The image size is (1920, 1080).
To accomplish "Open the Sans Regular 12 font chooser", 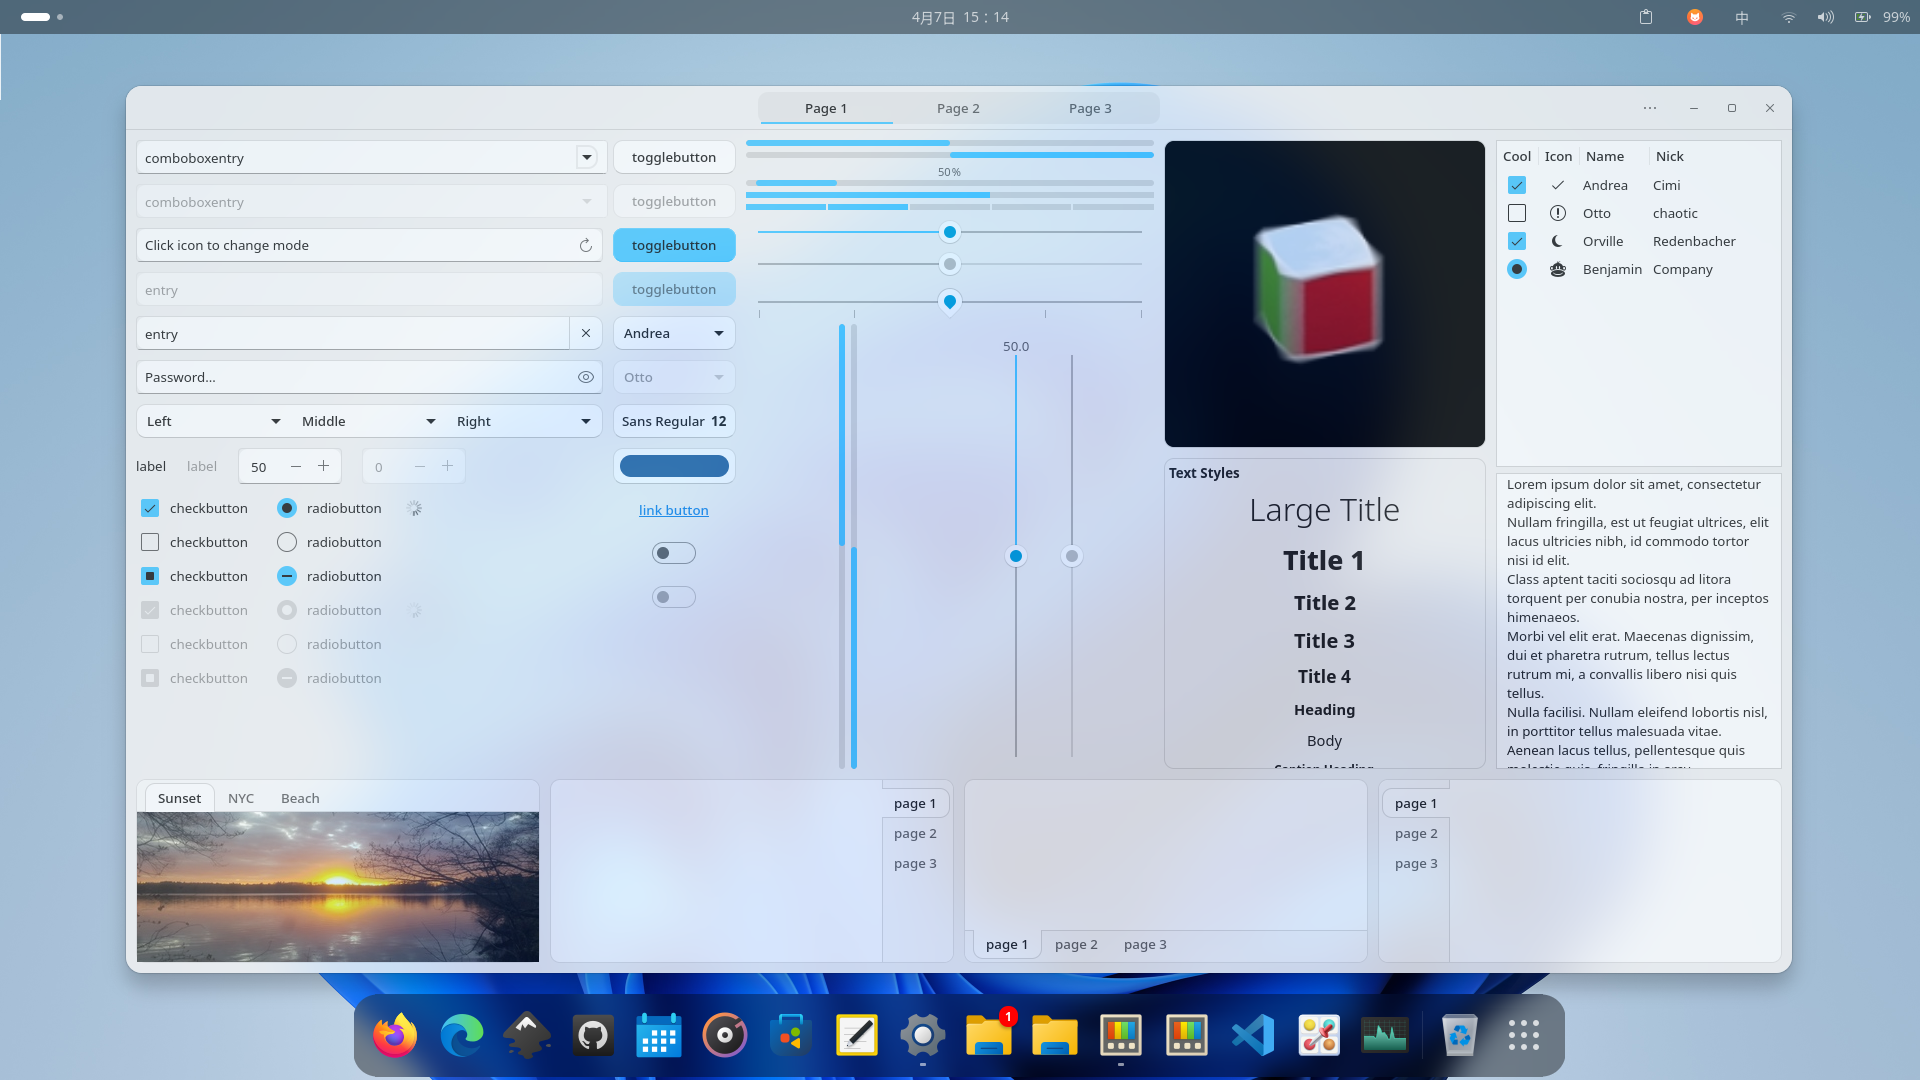I will pyautogui.click(x=674, y=421).
